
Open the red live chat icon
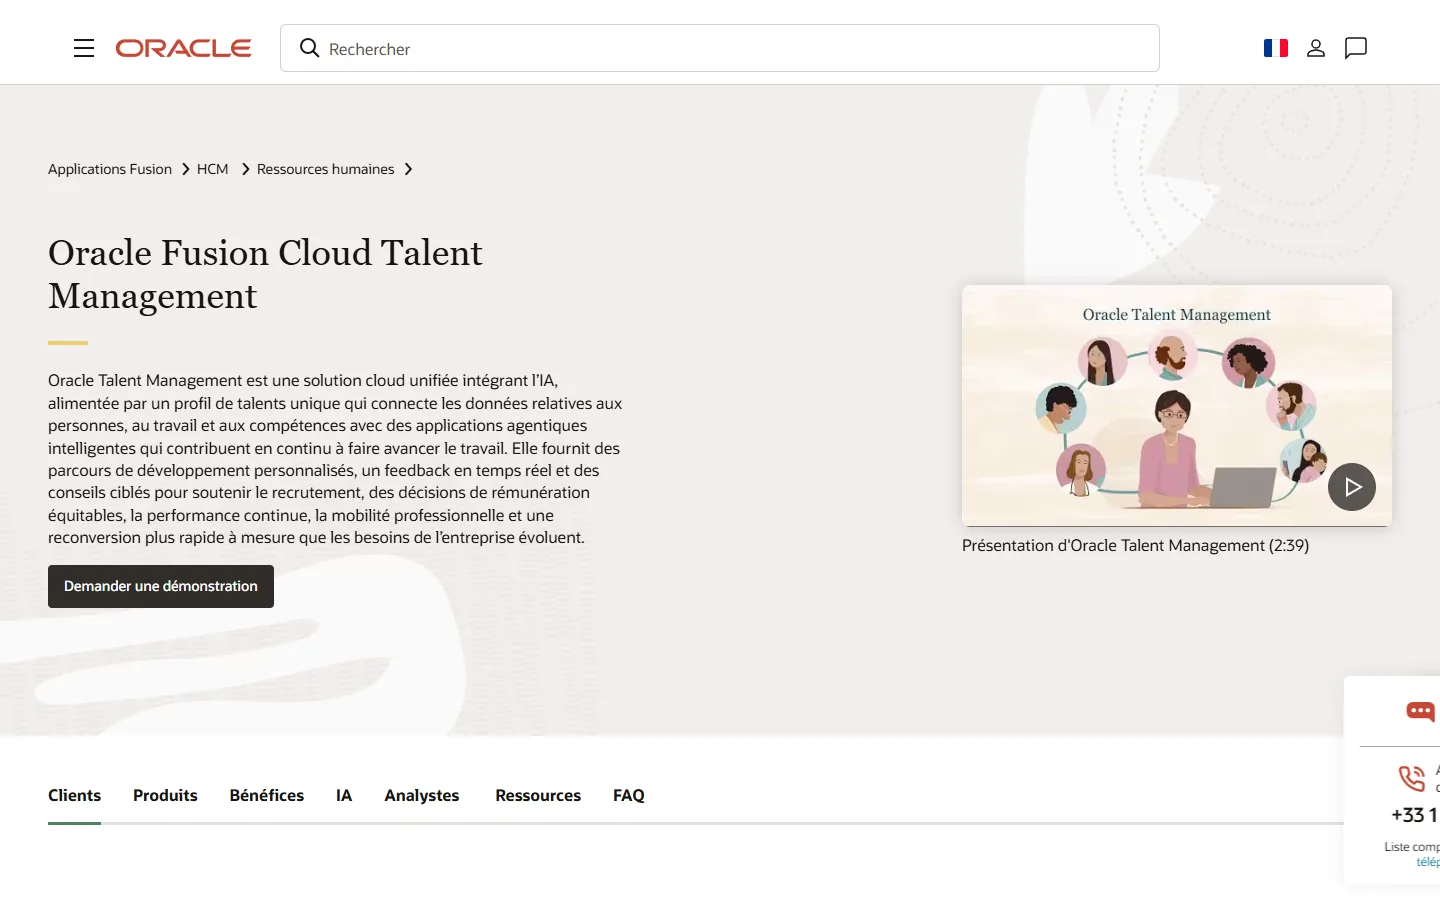tap(1421, 711)
